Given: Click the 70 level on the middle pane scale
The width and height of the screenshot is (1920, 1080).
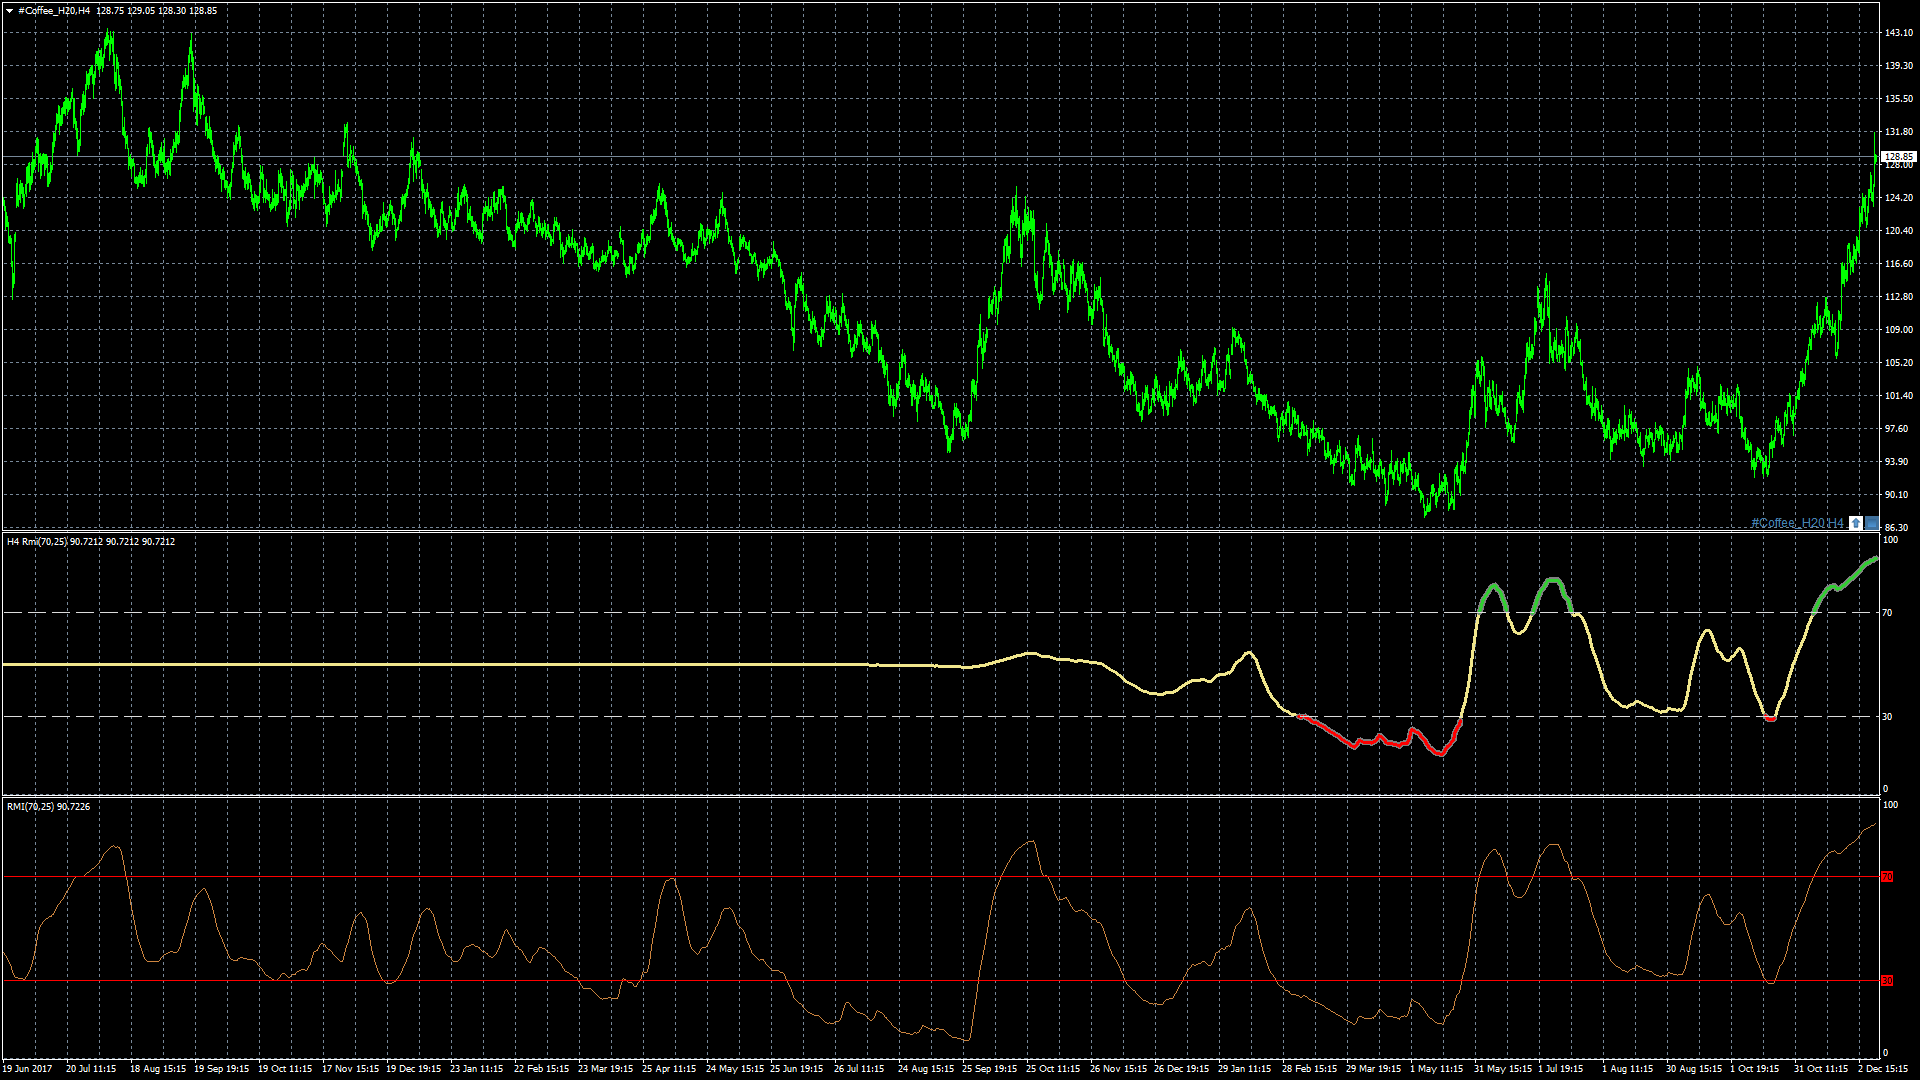Looking at the screenshot, I should click(1887, 613).
